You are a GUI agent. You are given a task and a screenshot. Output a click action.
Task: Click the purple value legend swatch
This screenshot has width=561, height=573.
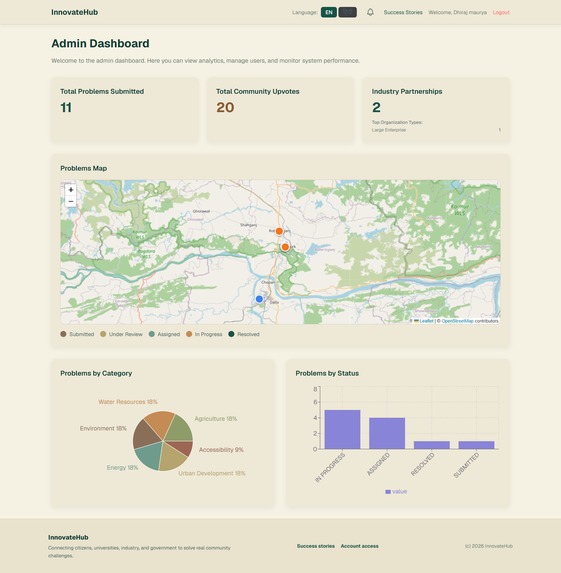(x=388, y=492)
